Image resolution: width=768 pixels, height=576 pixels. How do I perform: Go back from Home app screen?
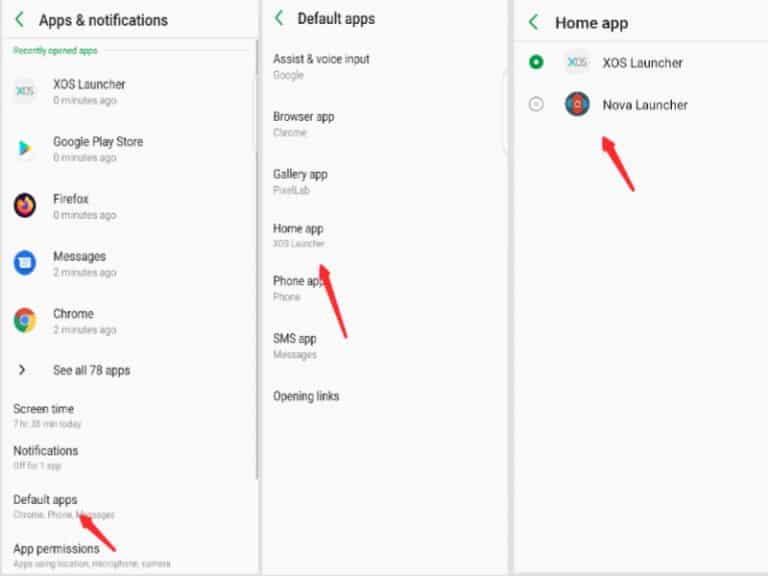(534, 22)
